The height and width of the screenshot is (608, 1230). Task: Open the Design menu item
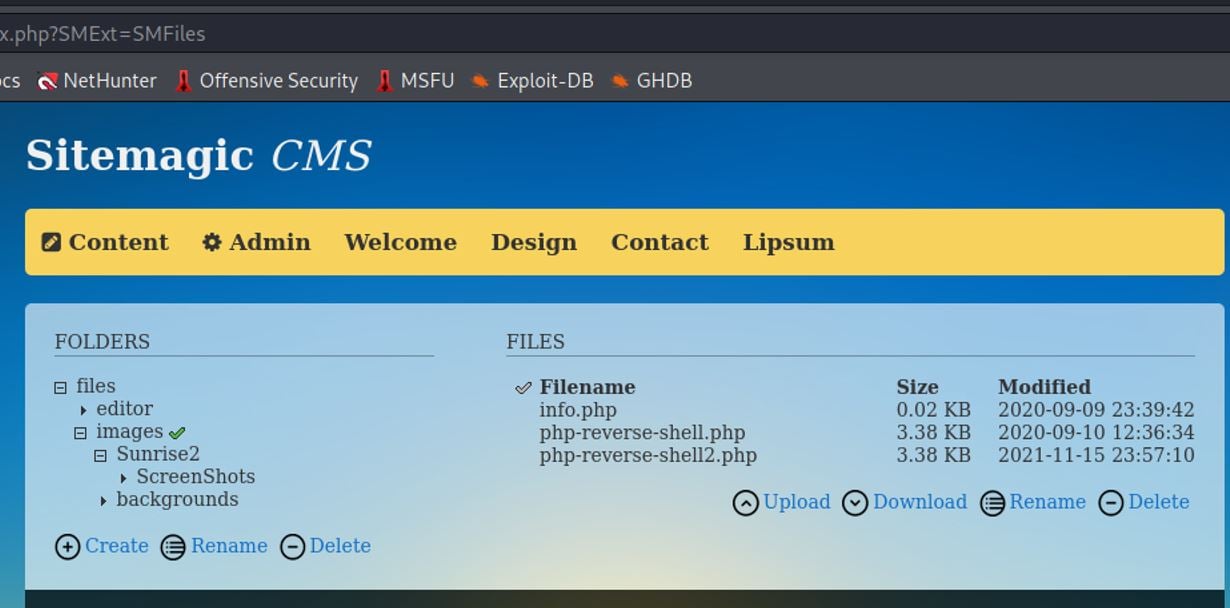[534, 242]
